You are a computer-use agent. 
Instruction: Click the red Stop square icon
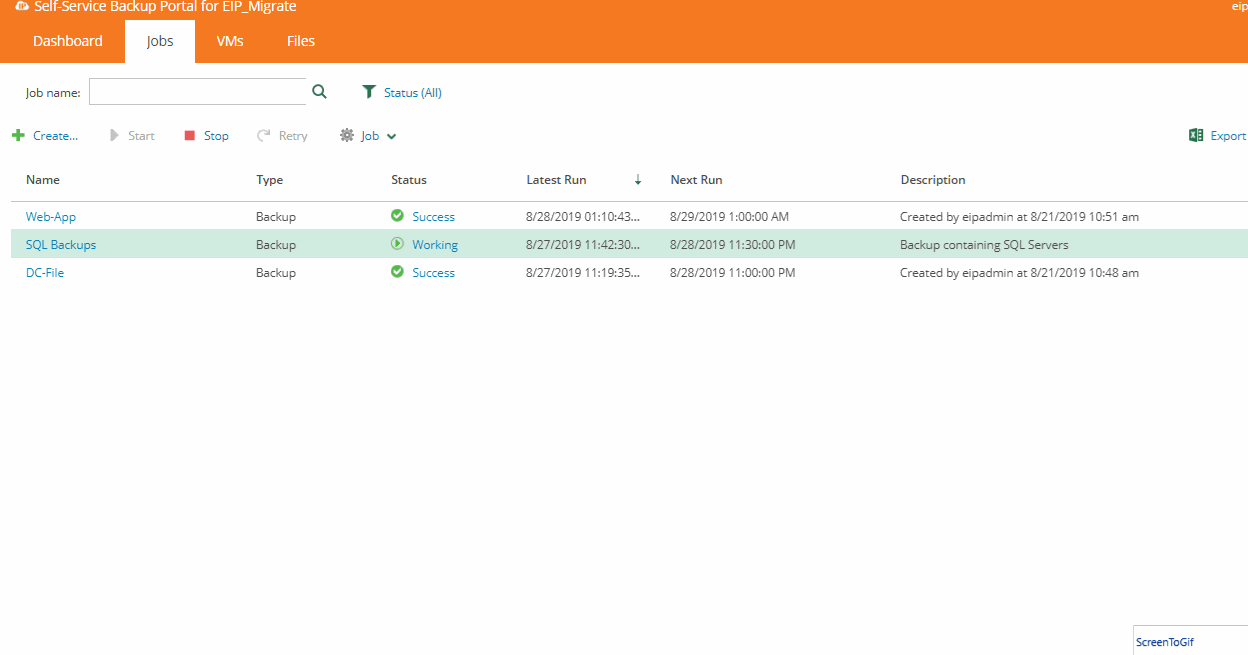190,136
